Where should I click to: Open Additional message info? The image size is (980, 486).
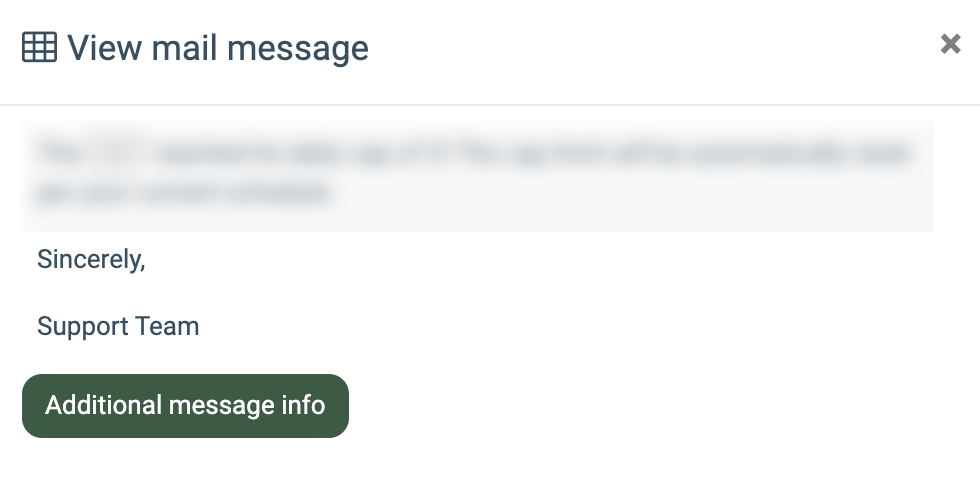tap(185, 405)
